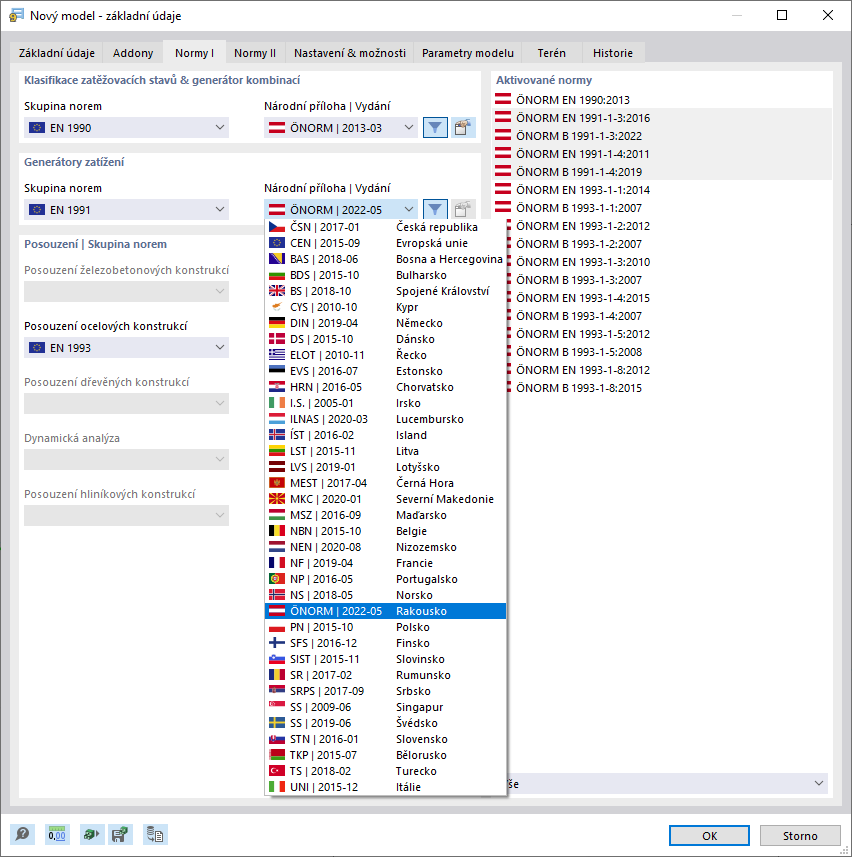Pick UNI | 2015-12 Itálie
852x857 pixels.
point(385,787)
